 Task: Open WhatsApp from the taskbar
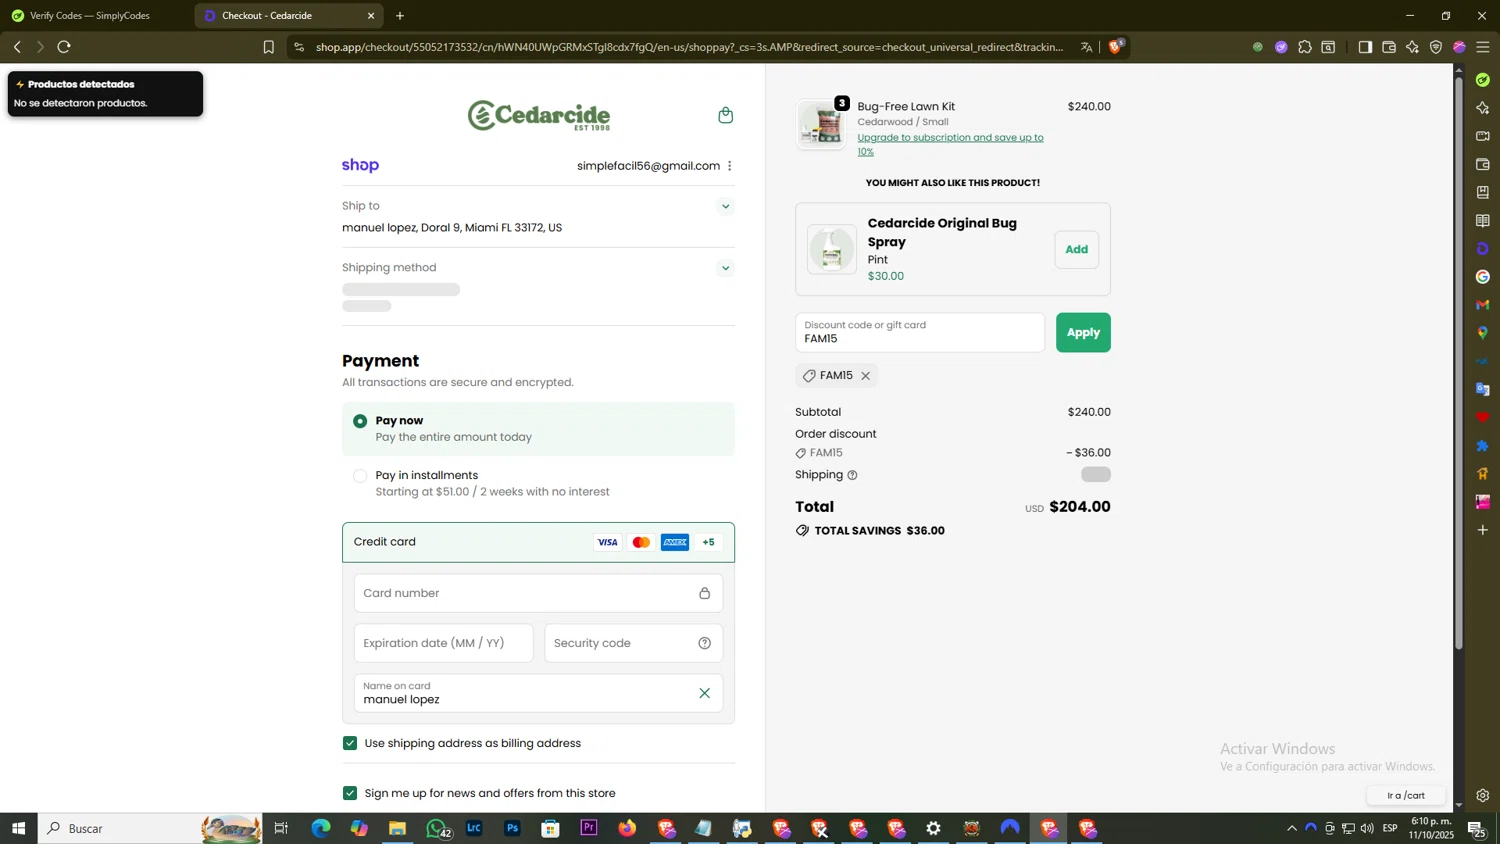(437, 828)
